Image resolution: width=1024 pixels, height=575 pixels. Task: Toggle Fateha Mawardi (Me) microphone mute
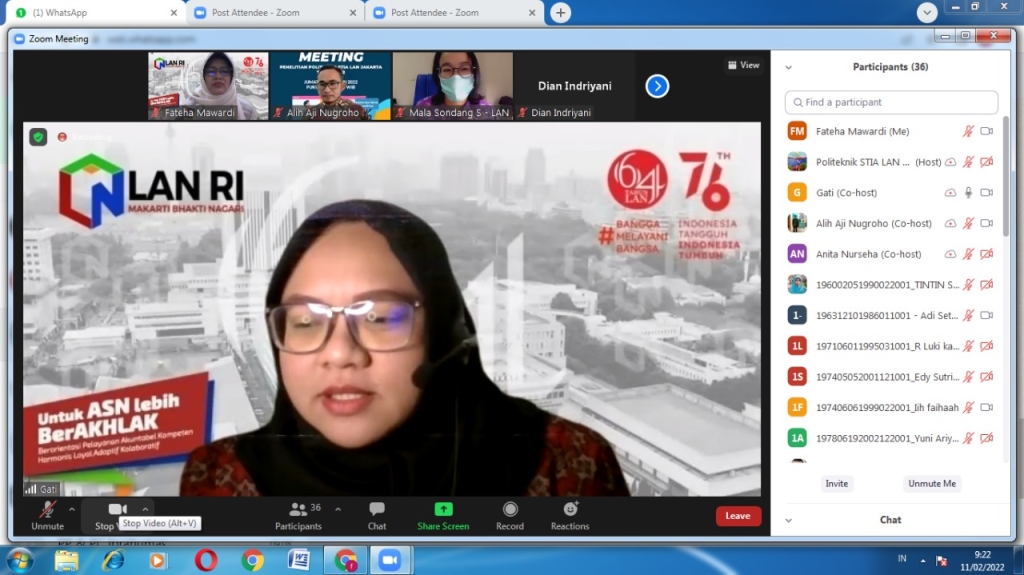[x=968, y=131]
